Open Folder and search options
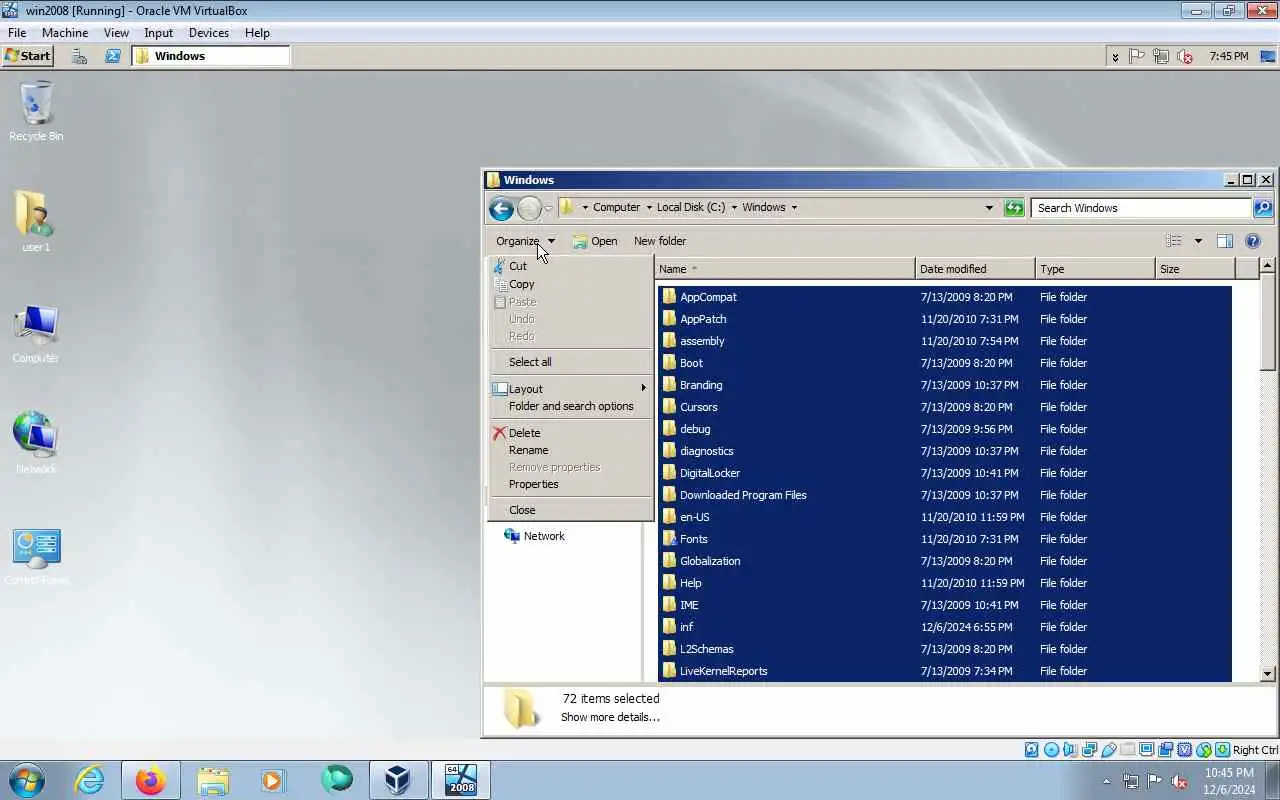The image size is (1280, 800). pyautogui.click(x=571, y=406)
